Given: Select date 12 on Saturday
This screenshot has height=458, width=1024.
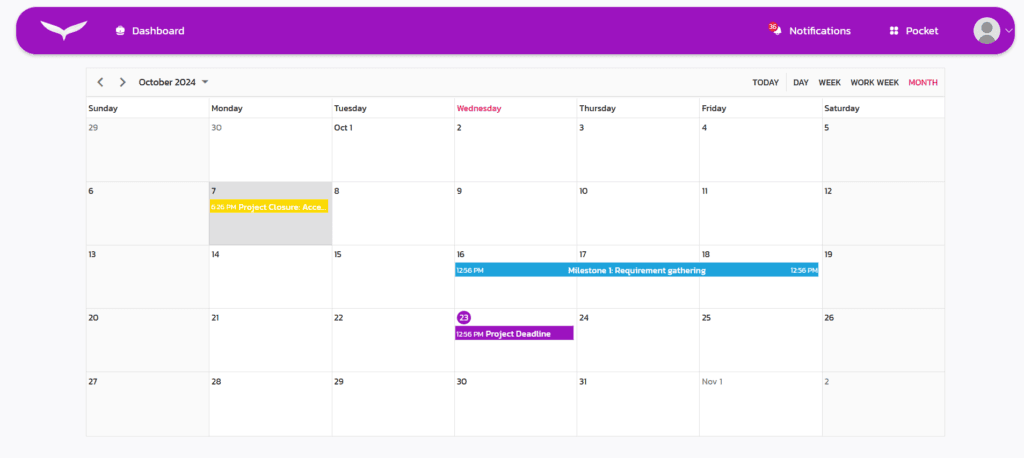Looking at the screenshot, I should pos(828,191).
